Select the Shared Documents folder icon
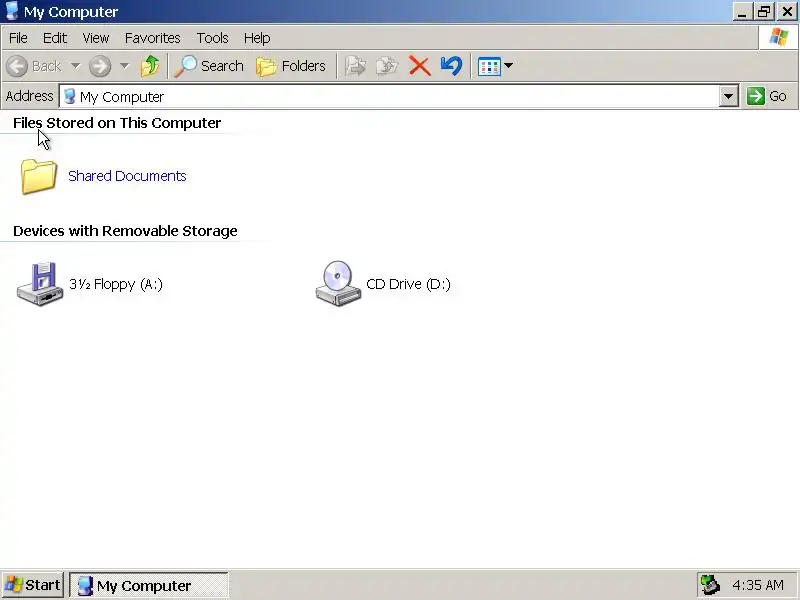 coord(39,177)
